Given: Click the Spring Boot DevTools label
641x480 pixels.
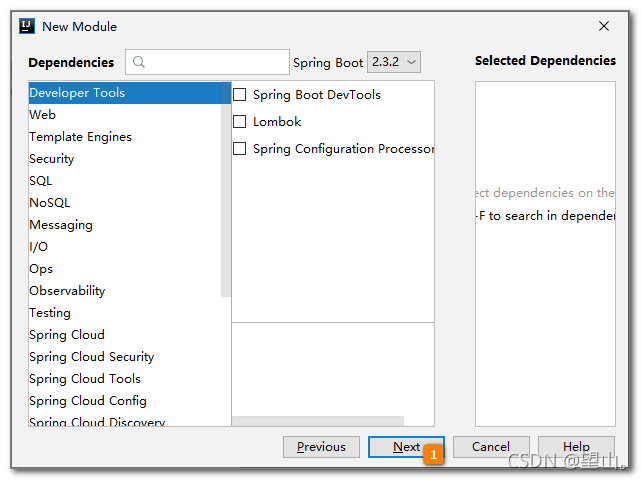Looking at the screenshot, I should (317, 95).
